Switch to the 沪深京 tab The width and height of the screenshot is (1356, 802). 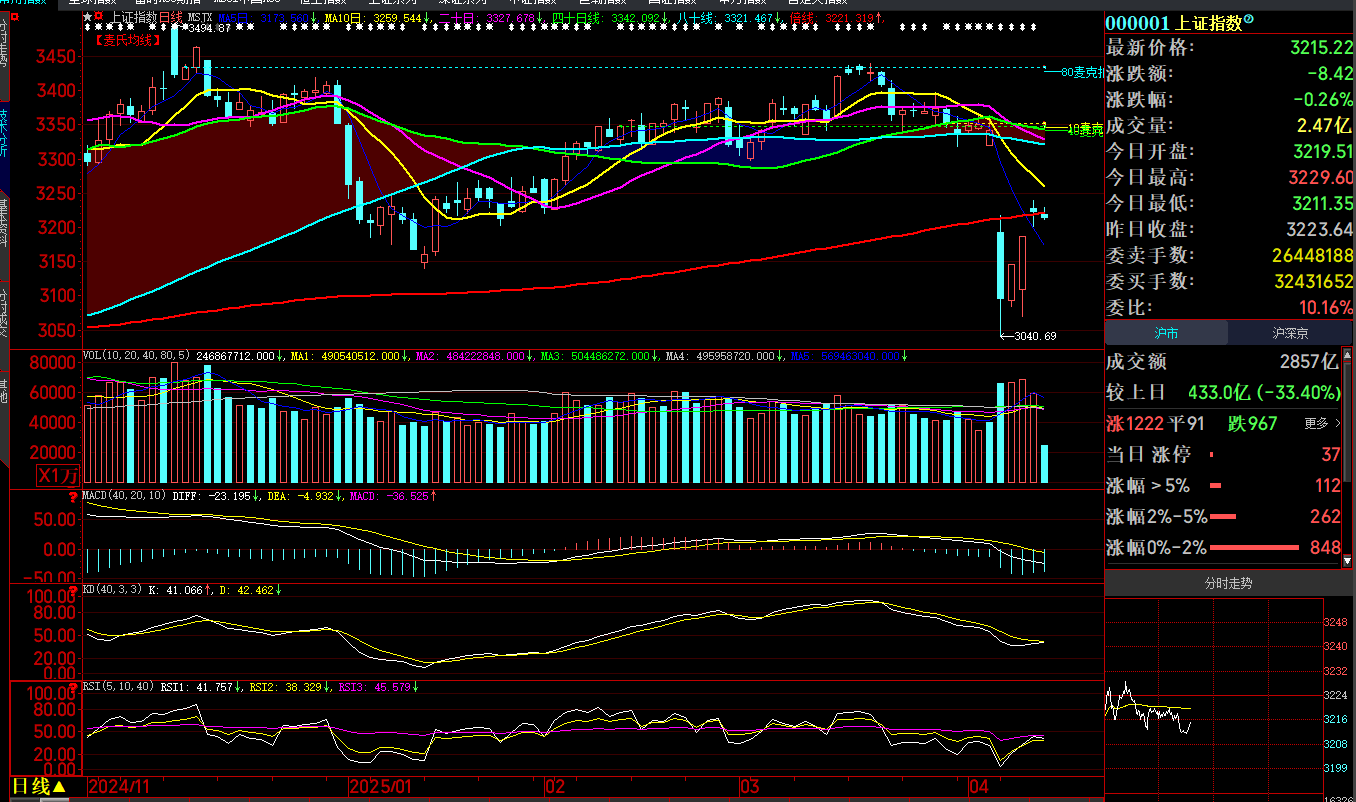(x=1290, y=333)
